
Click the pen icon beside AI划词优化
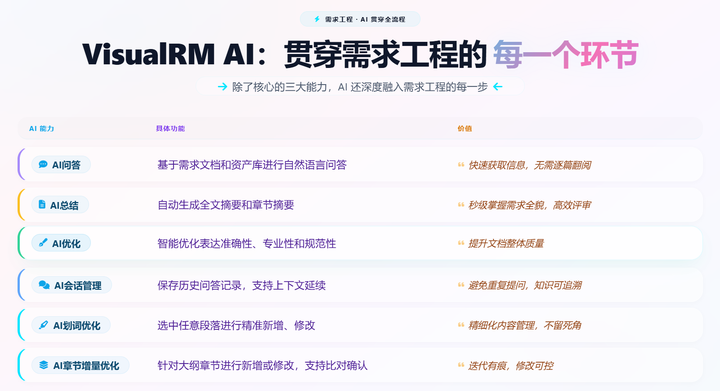tap(43, 325)
